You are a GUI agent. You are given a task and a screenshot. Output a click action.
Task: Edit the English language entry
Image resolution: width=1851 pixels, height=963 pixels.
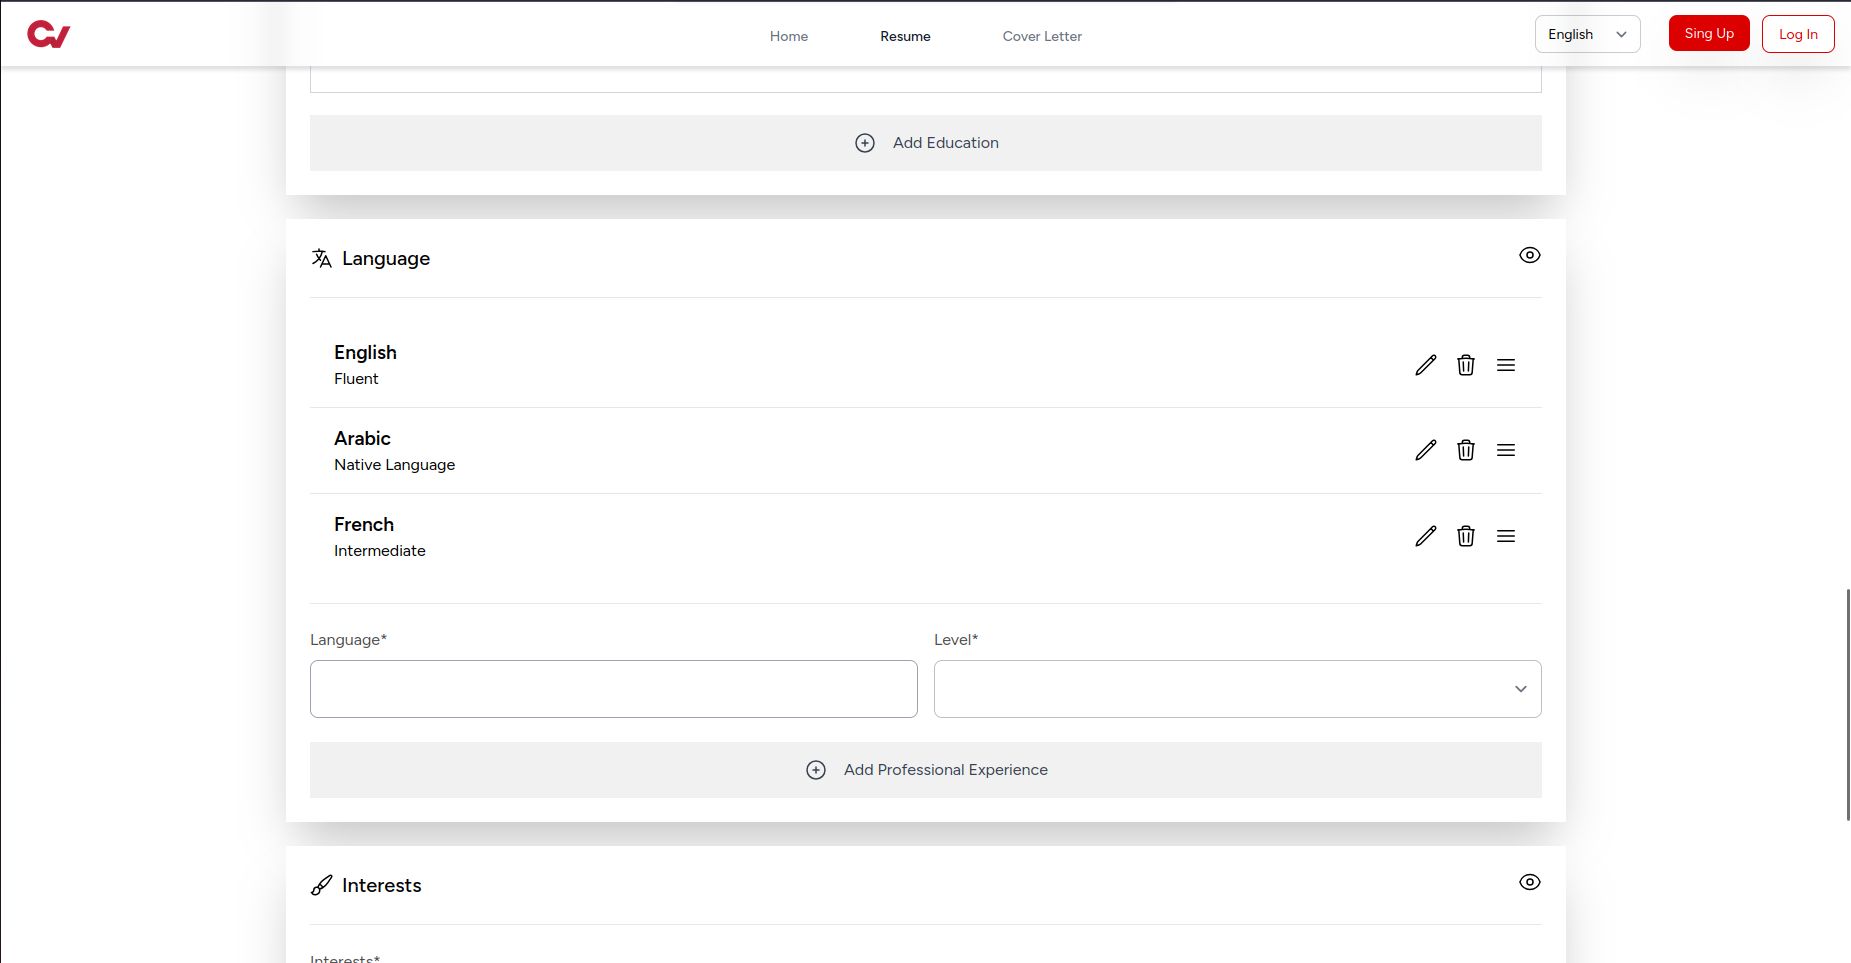[x=1426, y=365]
